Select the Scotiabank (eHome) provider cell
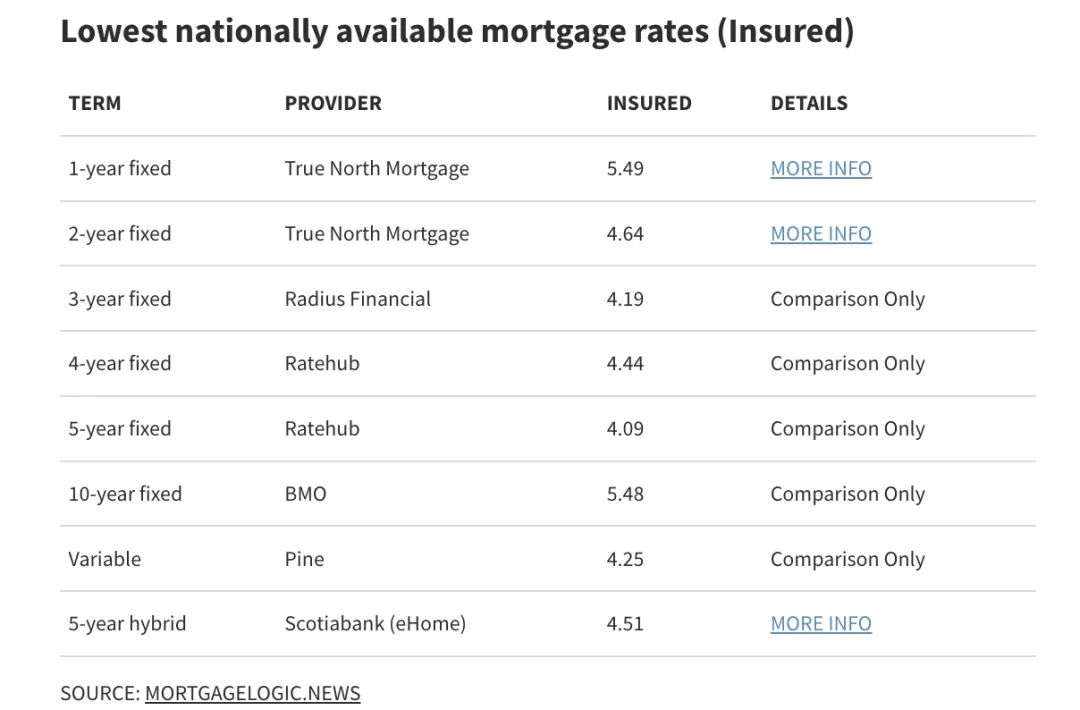Viewport: 1080px width, 710px height. tap(375, 624)
